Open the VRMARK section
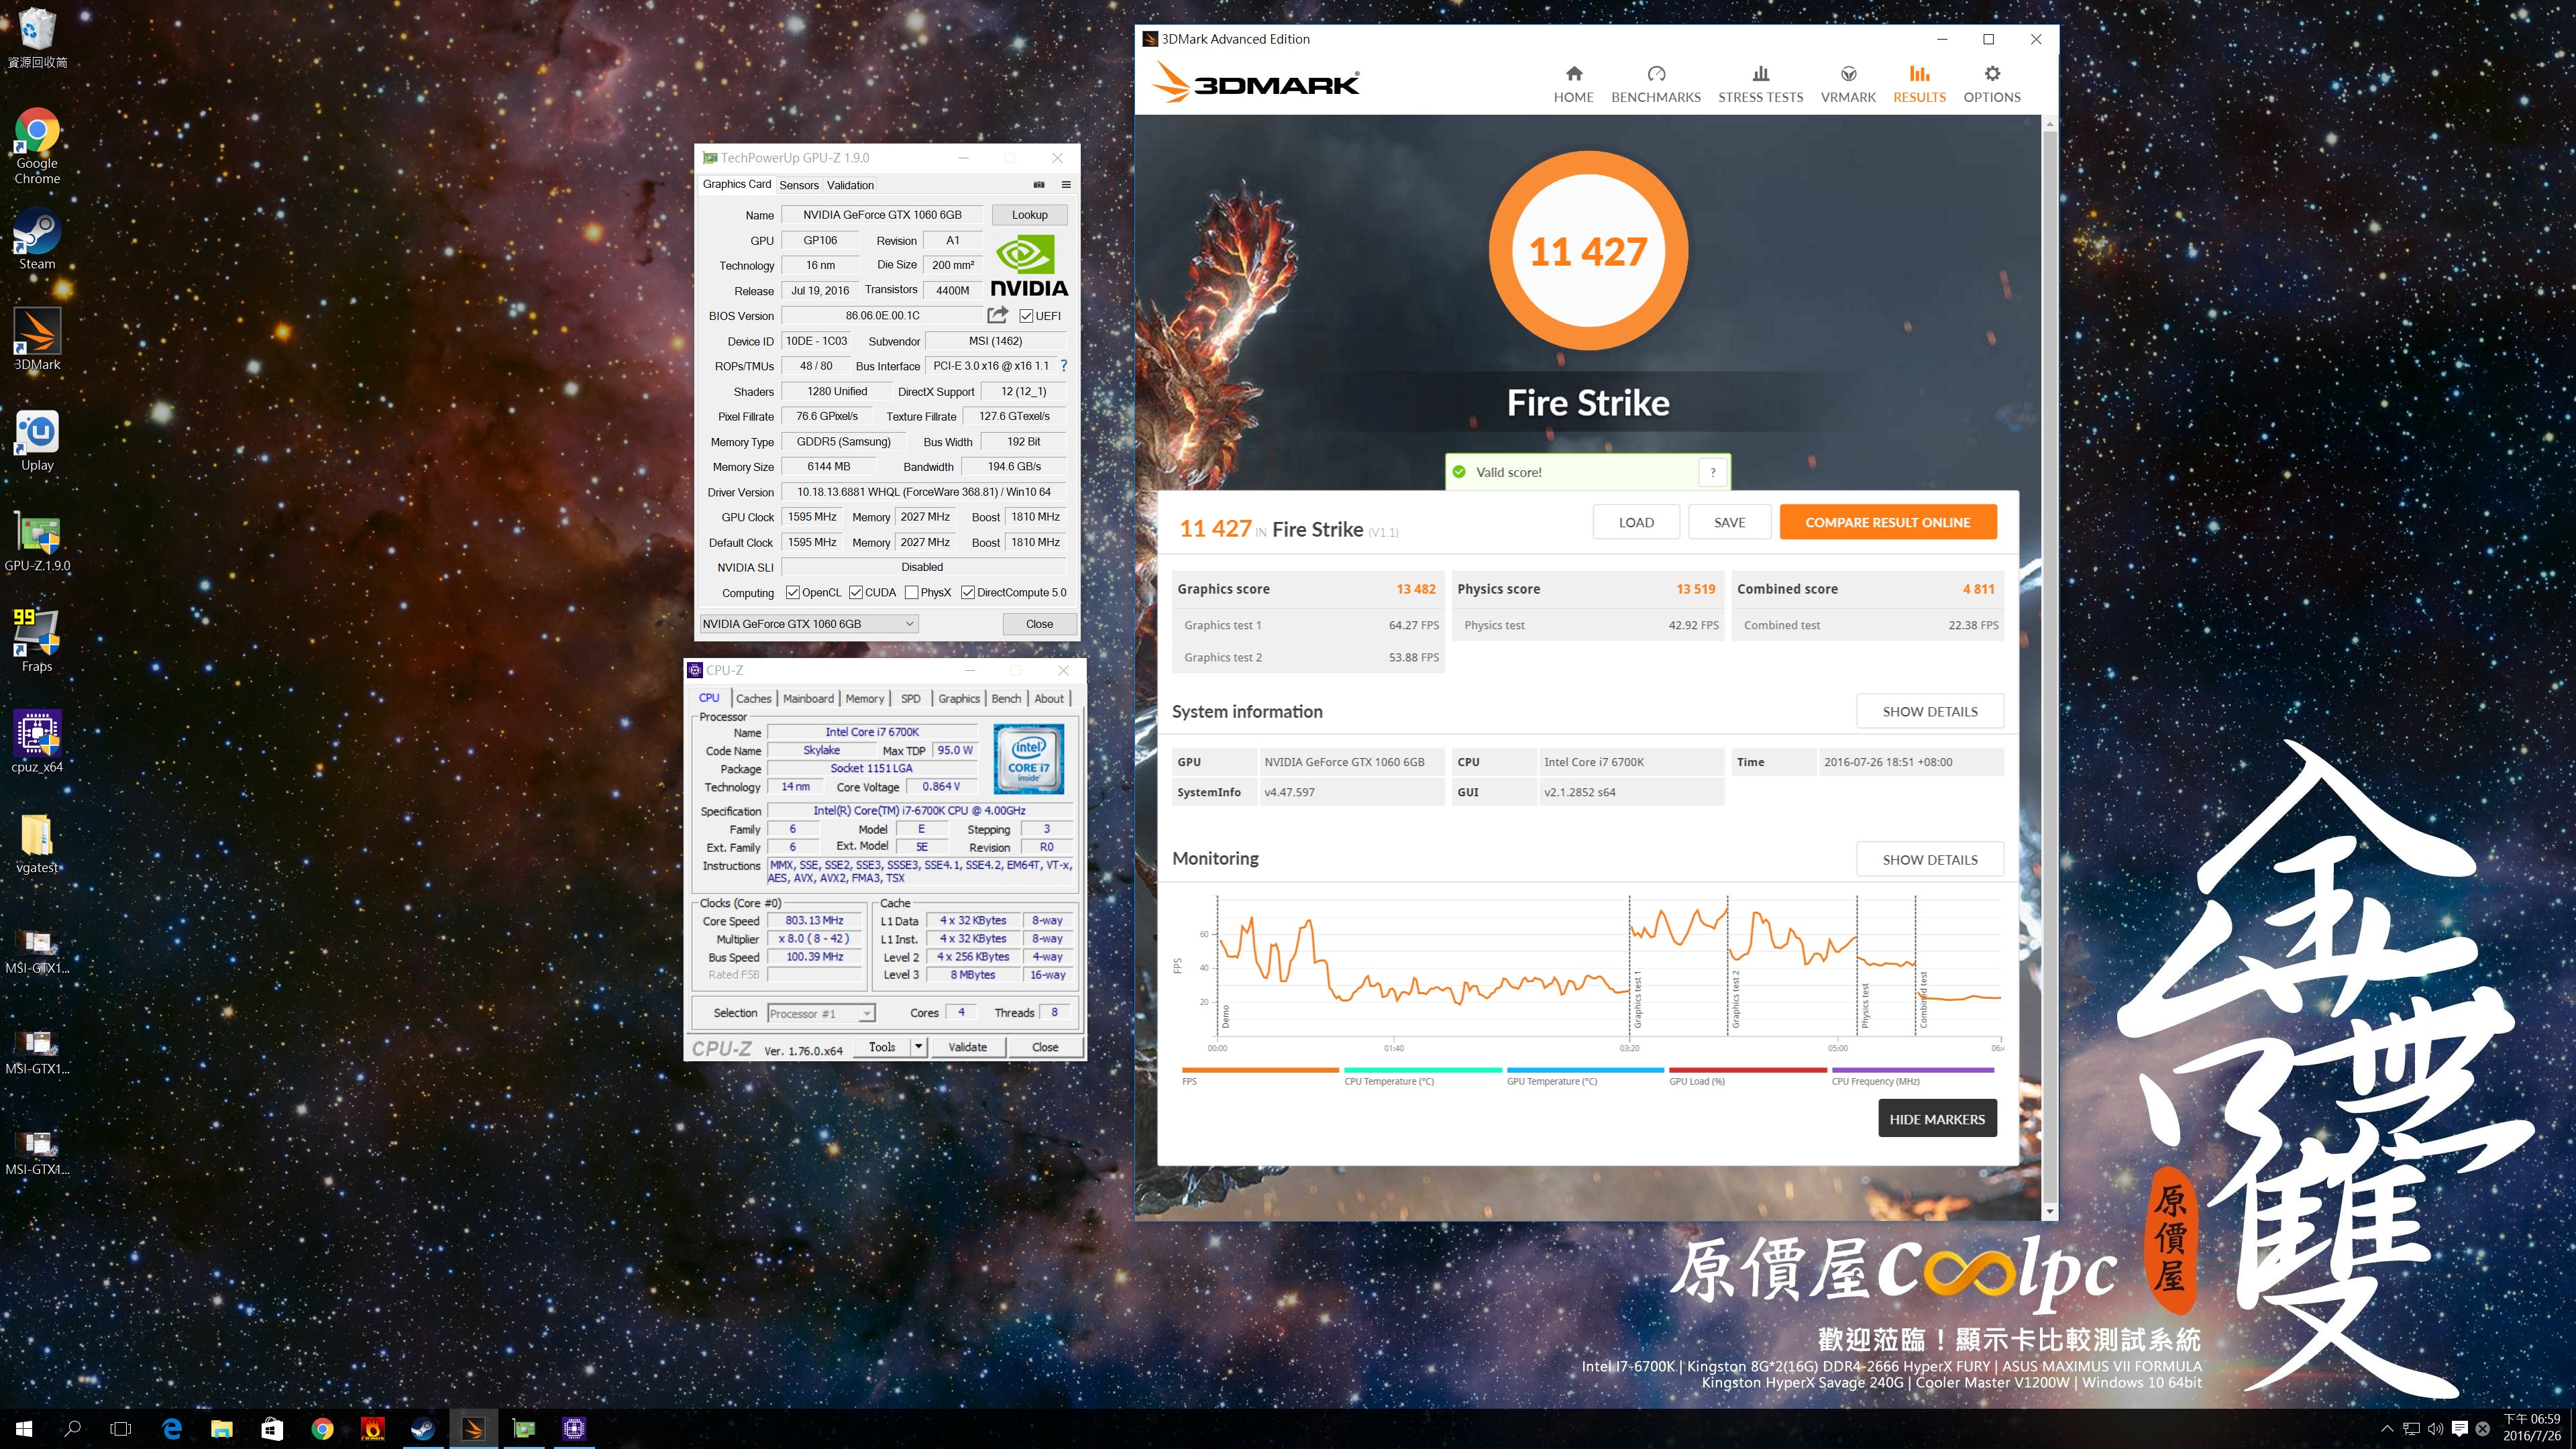This screenshot has width=2576, height=1449. tap(1848, 84)
